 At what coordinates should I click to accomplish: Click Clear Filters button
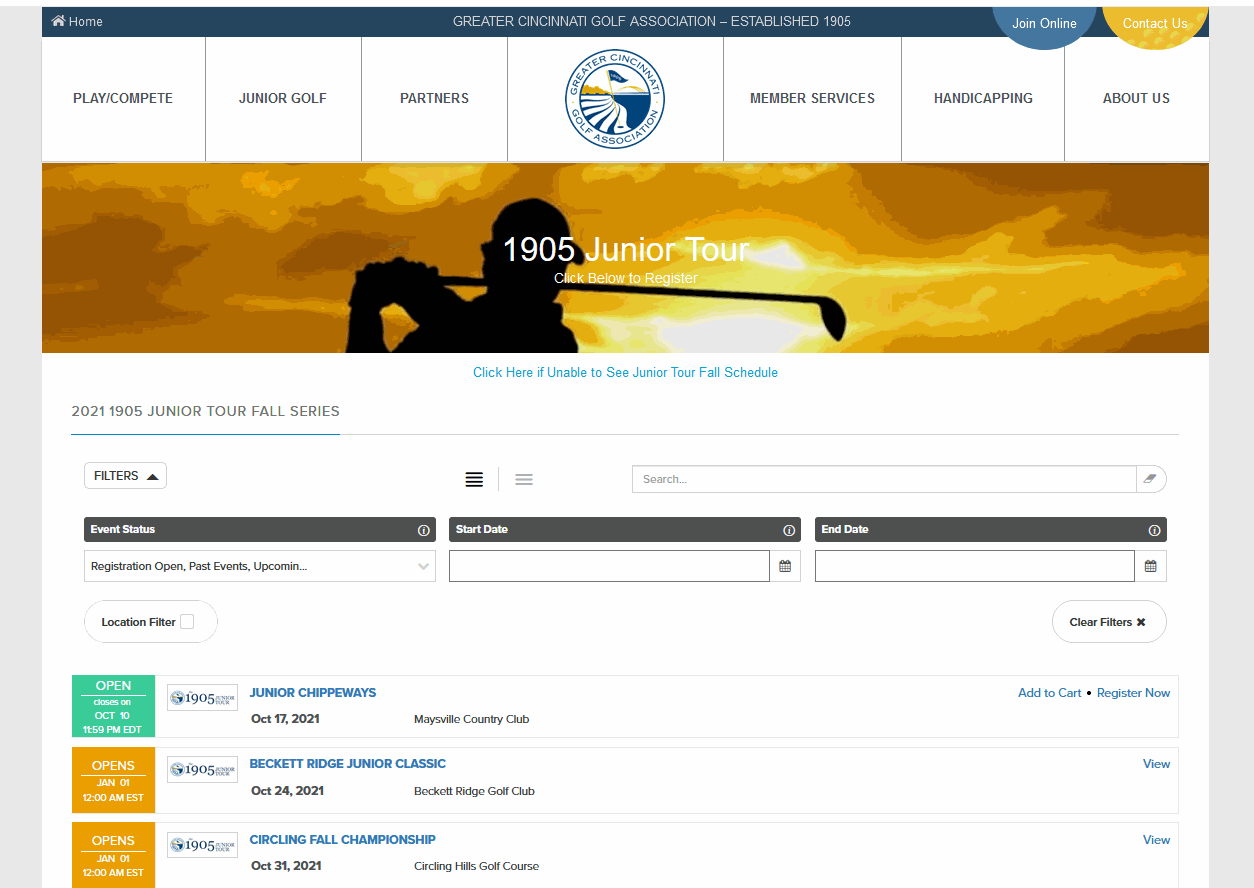tap(1109, 622)
